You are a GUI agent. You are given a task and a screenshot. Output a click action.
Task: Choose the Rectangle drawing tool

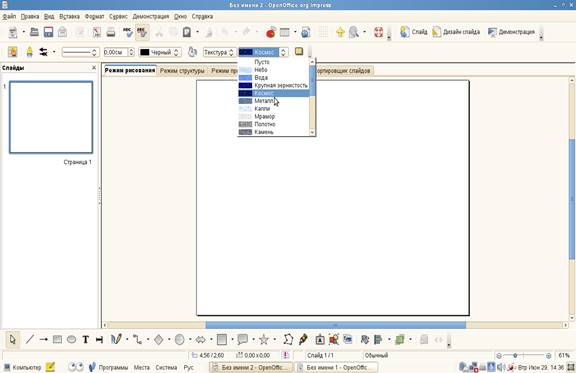[x=57, y=339]
